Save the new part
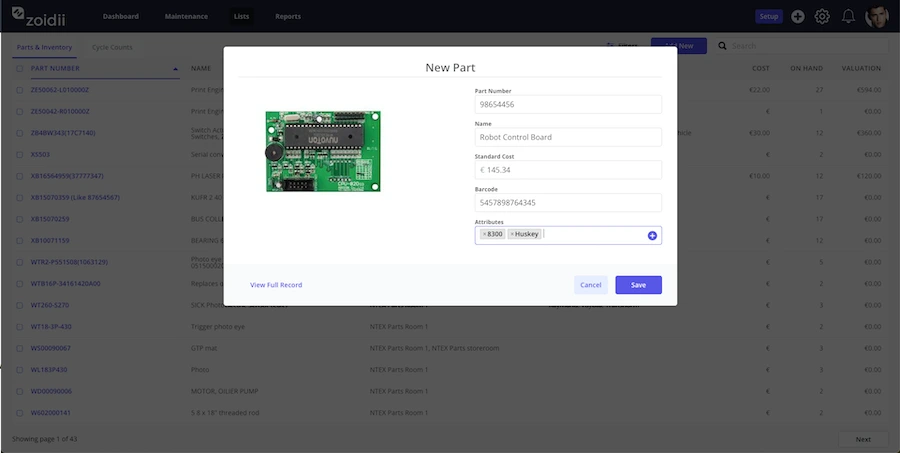The image size is (900, 453). (638, 285)
